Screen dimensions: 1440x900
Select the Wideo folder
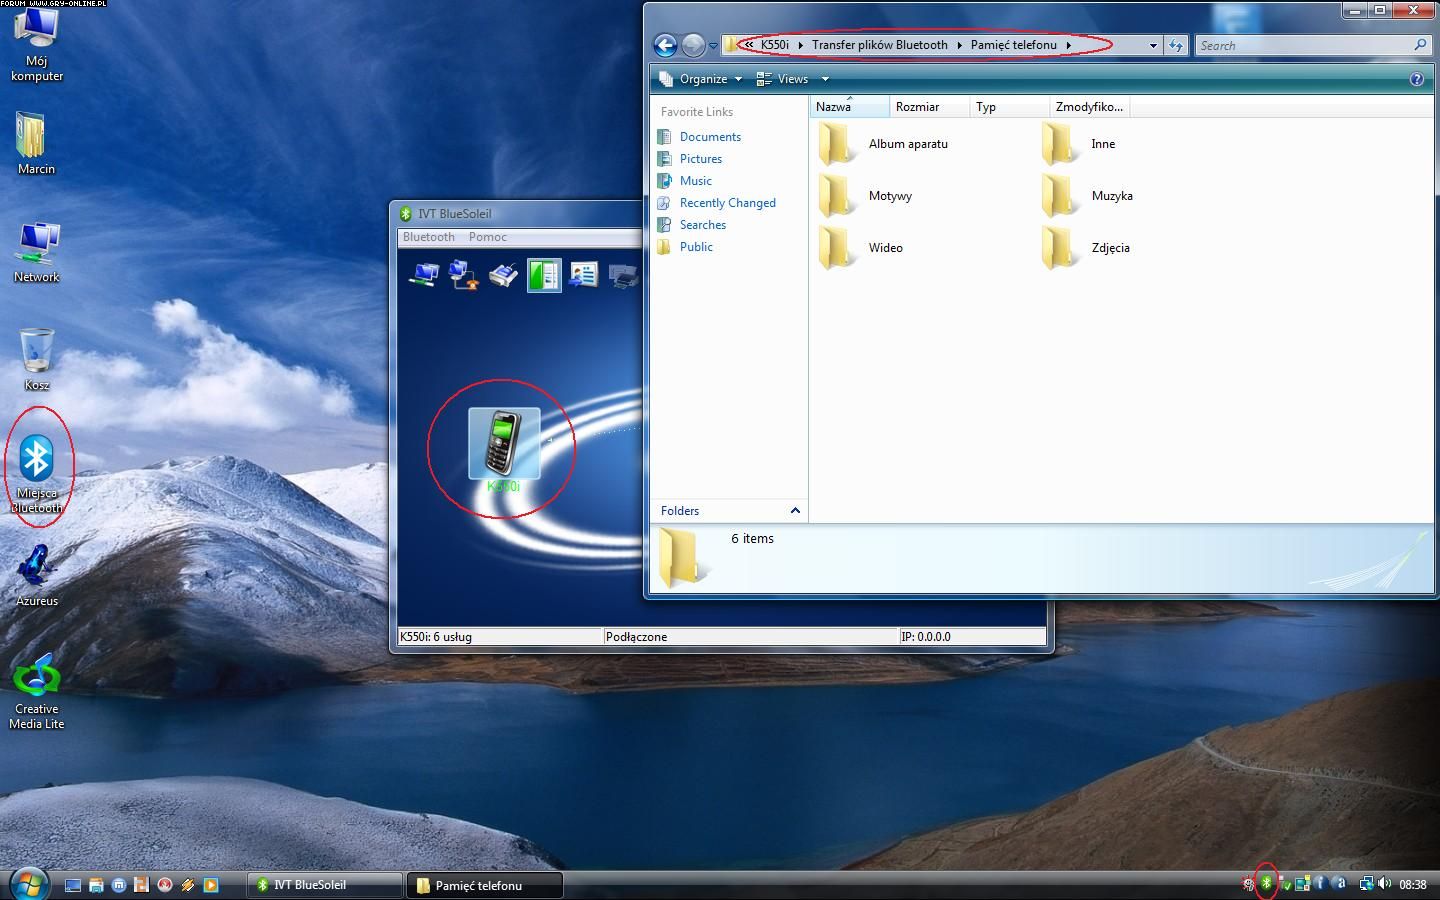pyautogui.click(x=861, y=248)
